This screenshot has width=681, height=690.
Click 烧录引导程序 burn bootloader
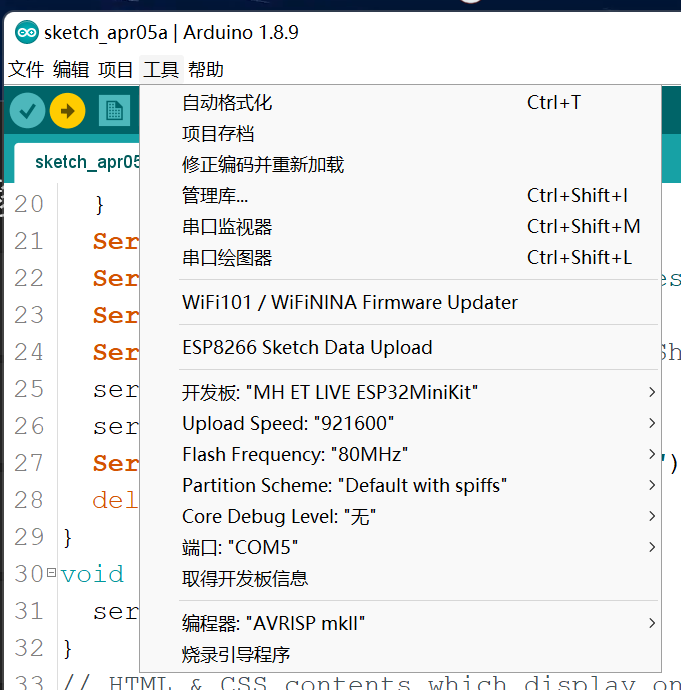click(x=400, y=654)
